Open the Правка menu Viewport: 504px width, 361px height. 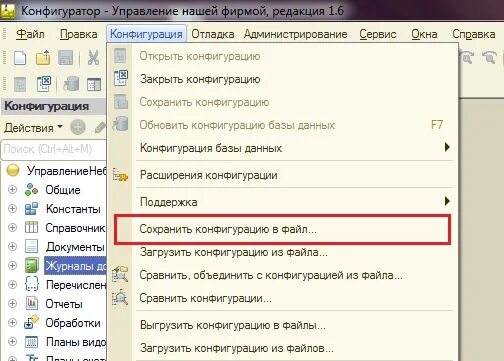78,34
